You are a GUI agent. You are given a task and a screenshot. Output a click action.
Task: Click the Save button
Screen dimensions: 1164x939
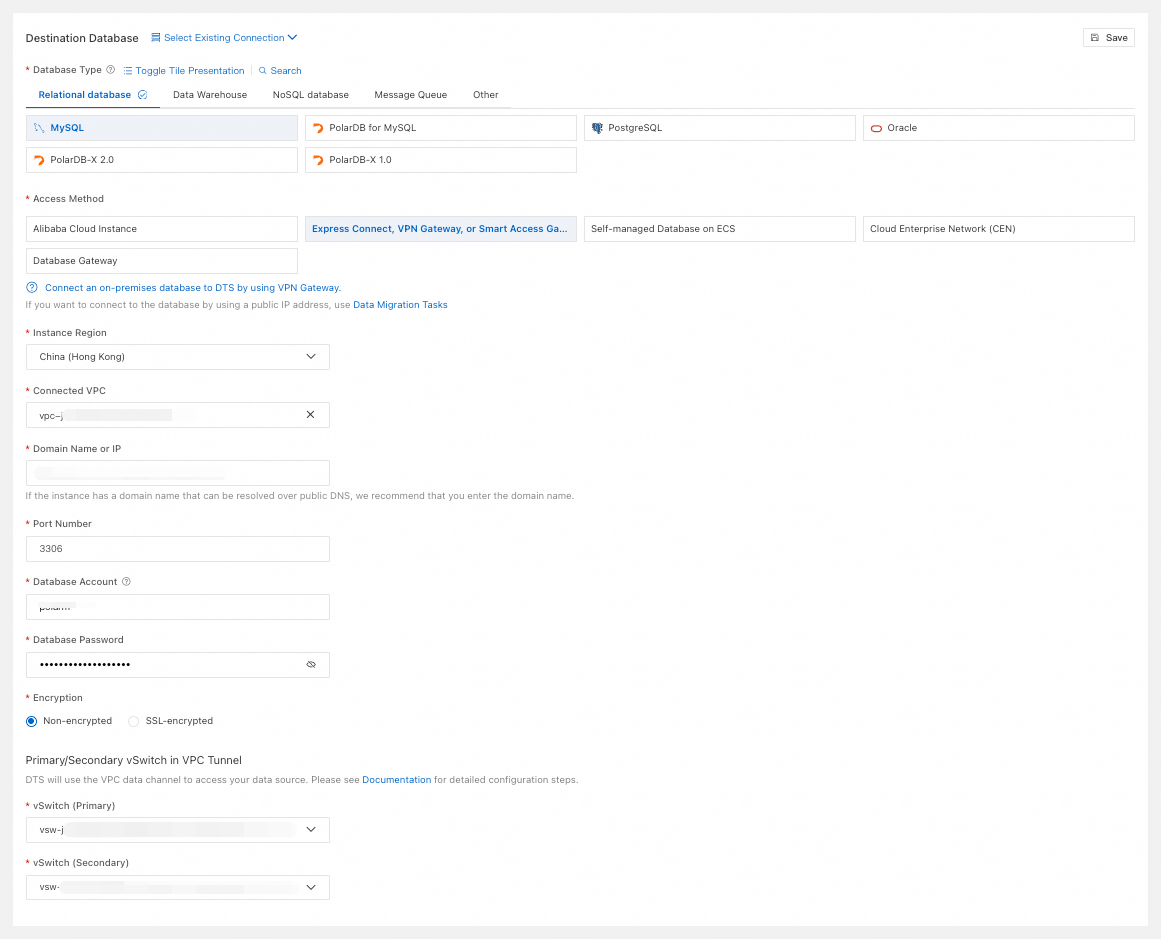(1111, 38)
